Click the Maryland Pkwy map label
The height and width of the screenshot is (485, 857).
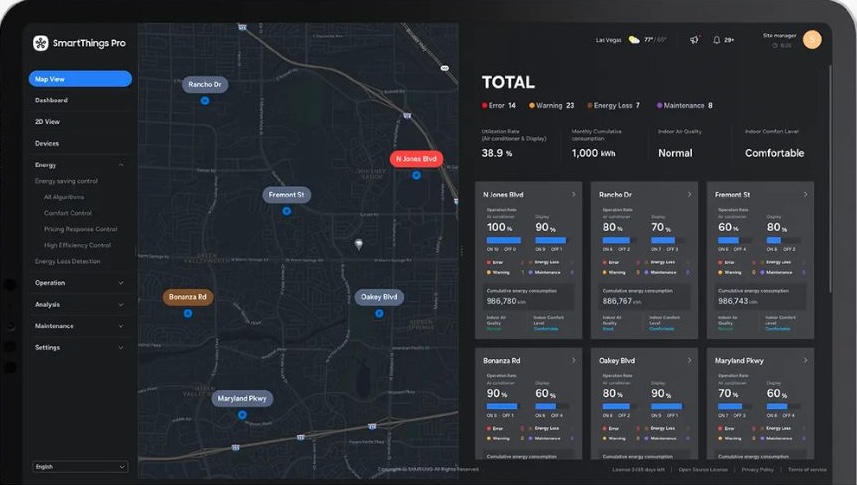coord(242,399)
